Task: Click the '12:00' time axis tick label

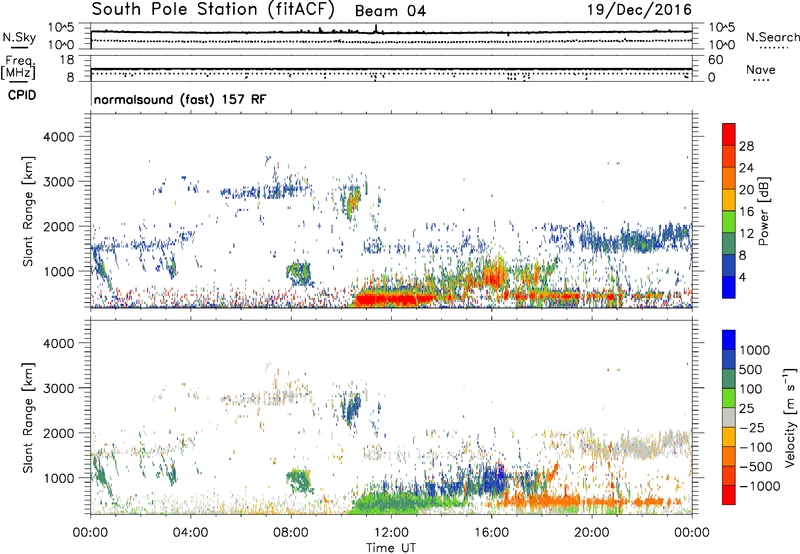Action: [x=391, y=533]
